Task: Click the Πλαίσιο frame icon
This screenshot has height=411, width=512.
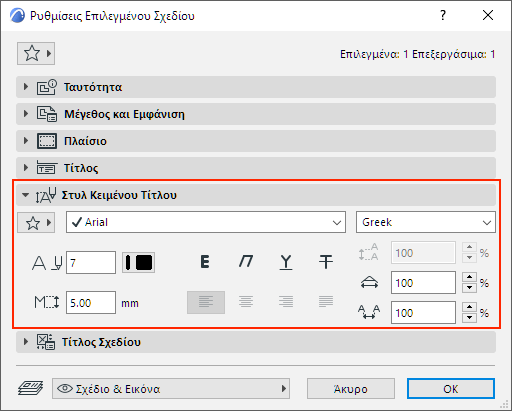Action: tap(47, 141)
